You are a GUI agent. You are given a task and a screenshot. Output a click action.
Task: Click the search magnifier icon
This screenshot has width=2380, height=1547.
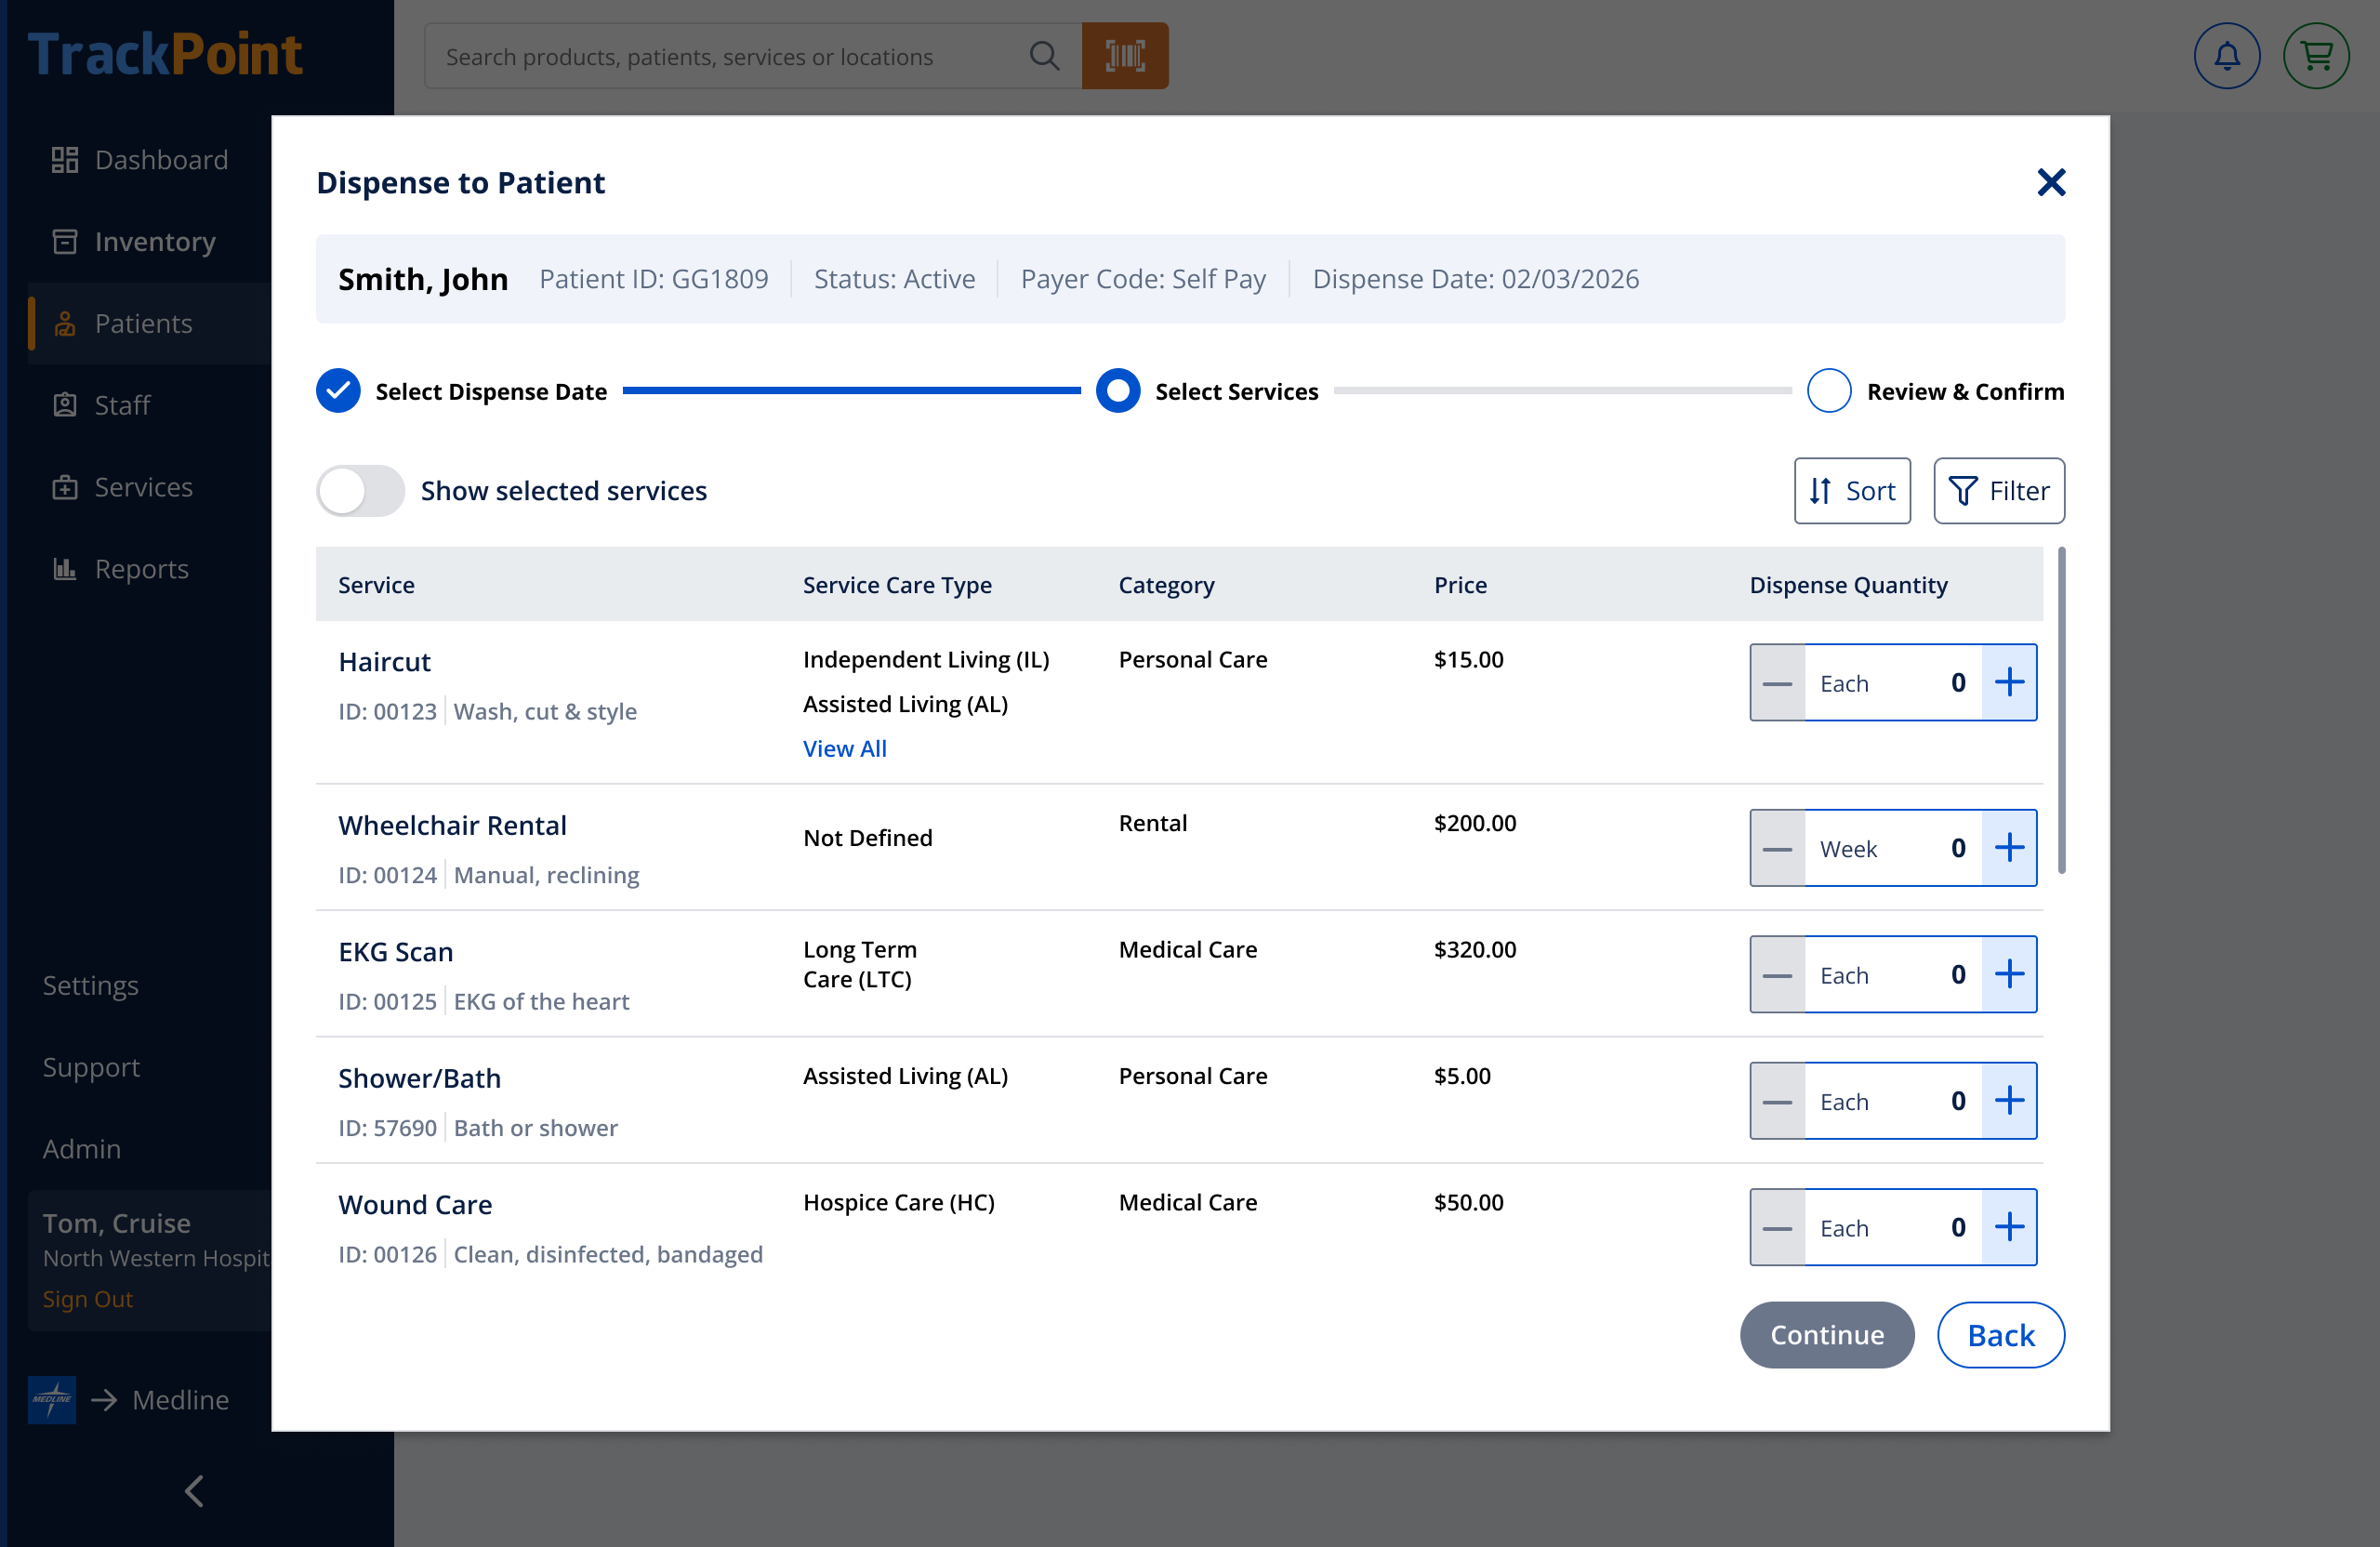click(x=1044, y=56)
